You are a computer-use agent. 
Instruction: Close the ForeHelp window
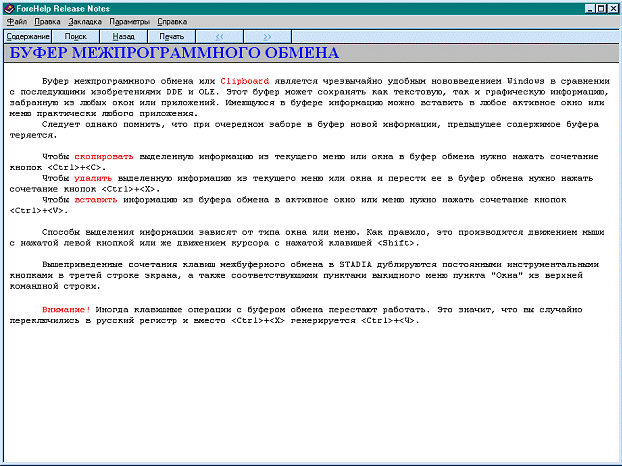pyautogui.click(x=613, y=8)
